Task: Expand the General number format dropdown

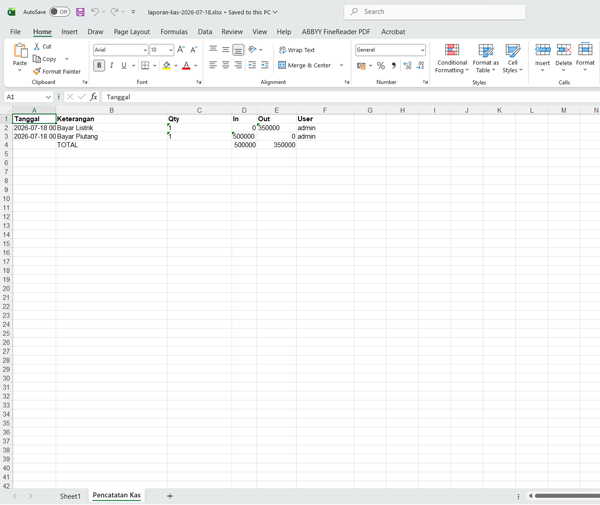Action: point(422,50)
